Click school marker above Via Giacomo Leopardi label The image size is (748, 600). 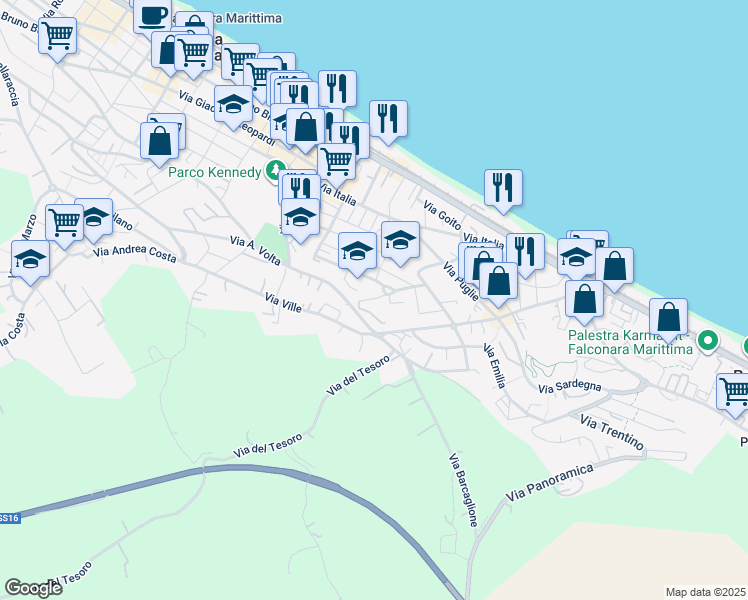(233, 107)
